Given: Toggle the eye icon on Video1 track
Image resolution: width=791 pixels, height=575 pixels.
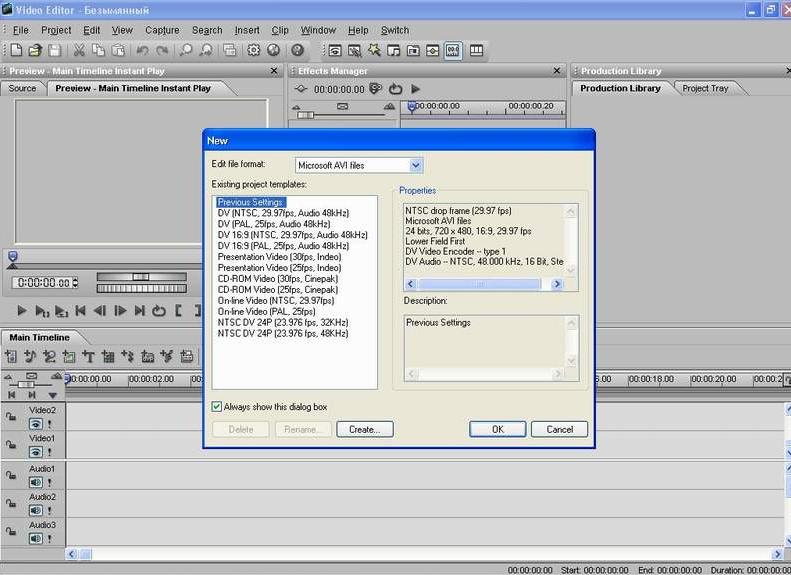Looking at the screenshot, I should [x=35, y=452].
